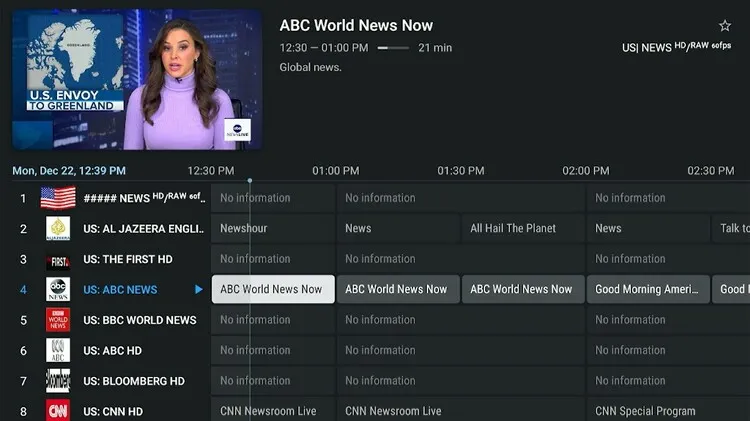Click the 01:00 PM timeline header
This screenshot has height=421, width=750.
click(x=335, y=171)
